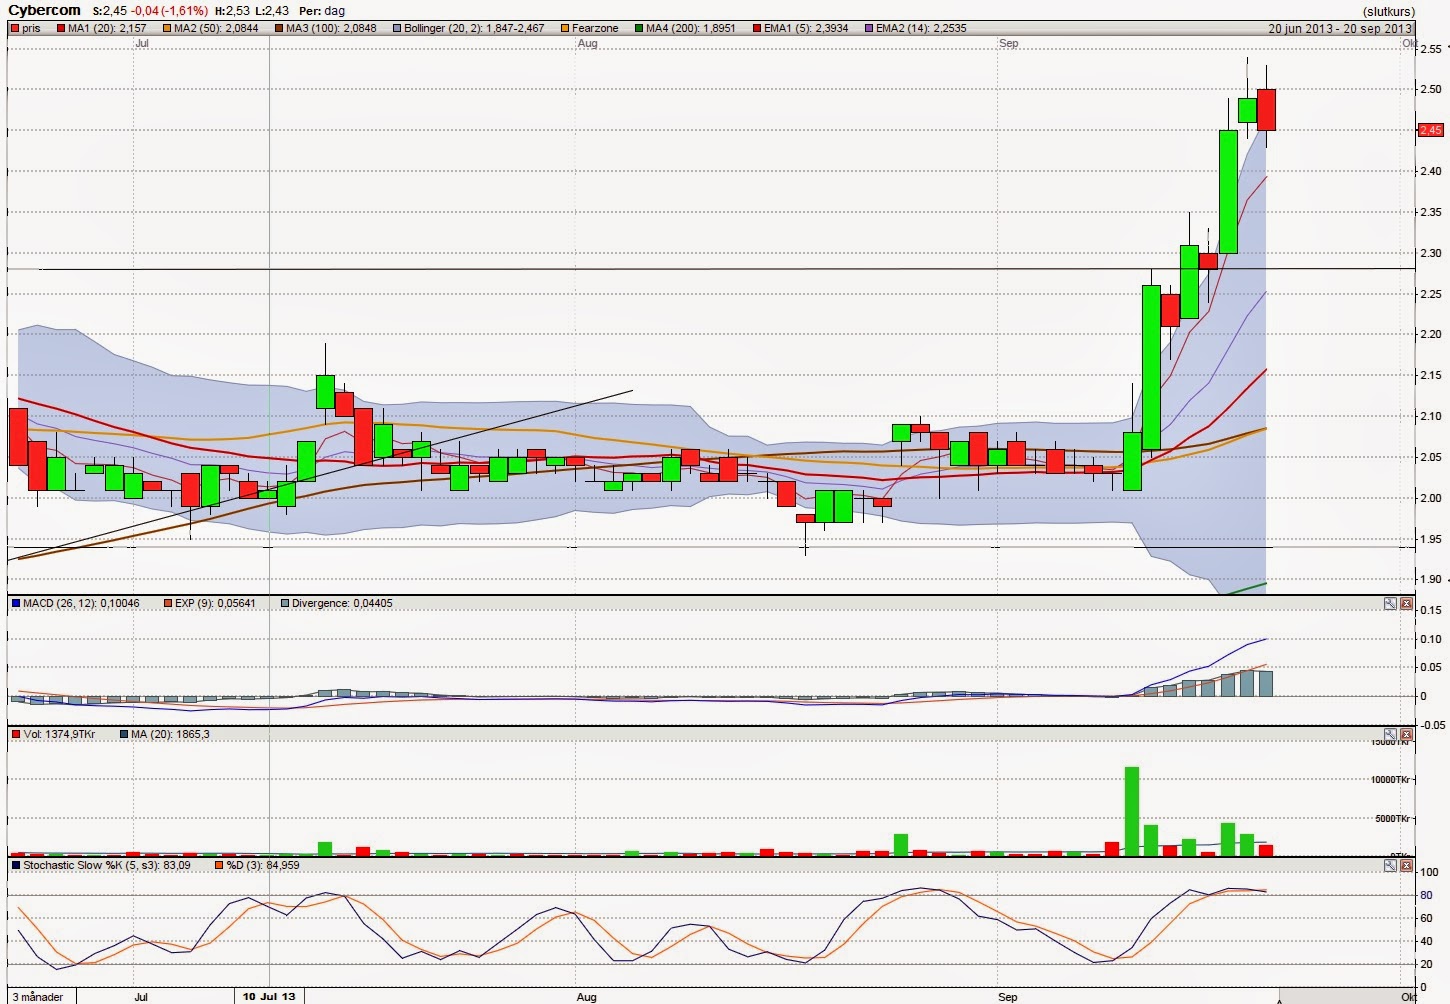This screenshot has height=1004, width=1450.
Task: Click the MA2 (50) orange swatch
Action: (x=166, y=28)
